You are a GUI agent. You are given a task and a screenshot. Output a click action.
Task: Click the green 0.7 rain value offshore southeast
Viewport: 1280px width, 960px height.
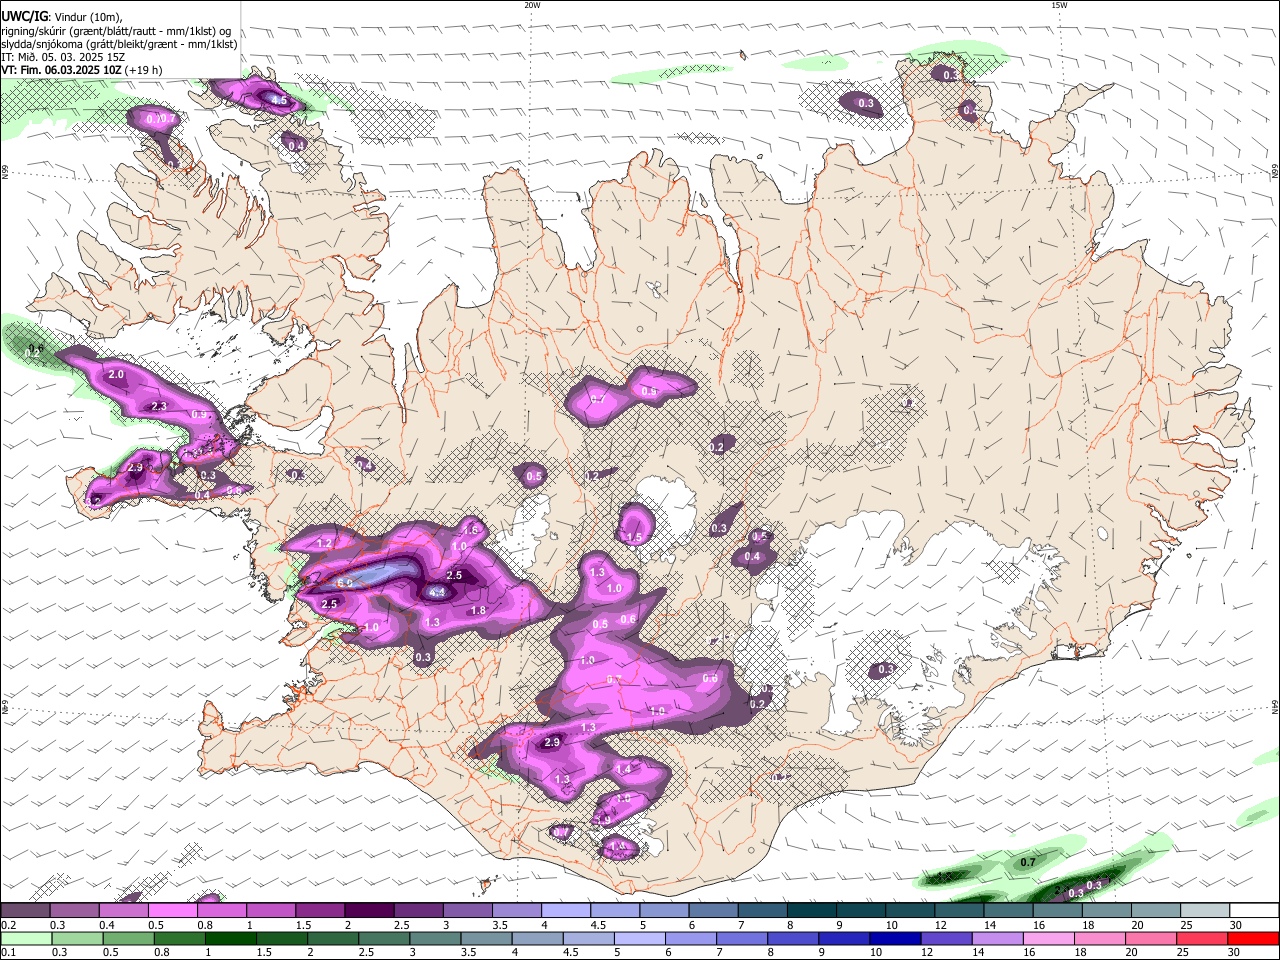tap(1027, 862)
